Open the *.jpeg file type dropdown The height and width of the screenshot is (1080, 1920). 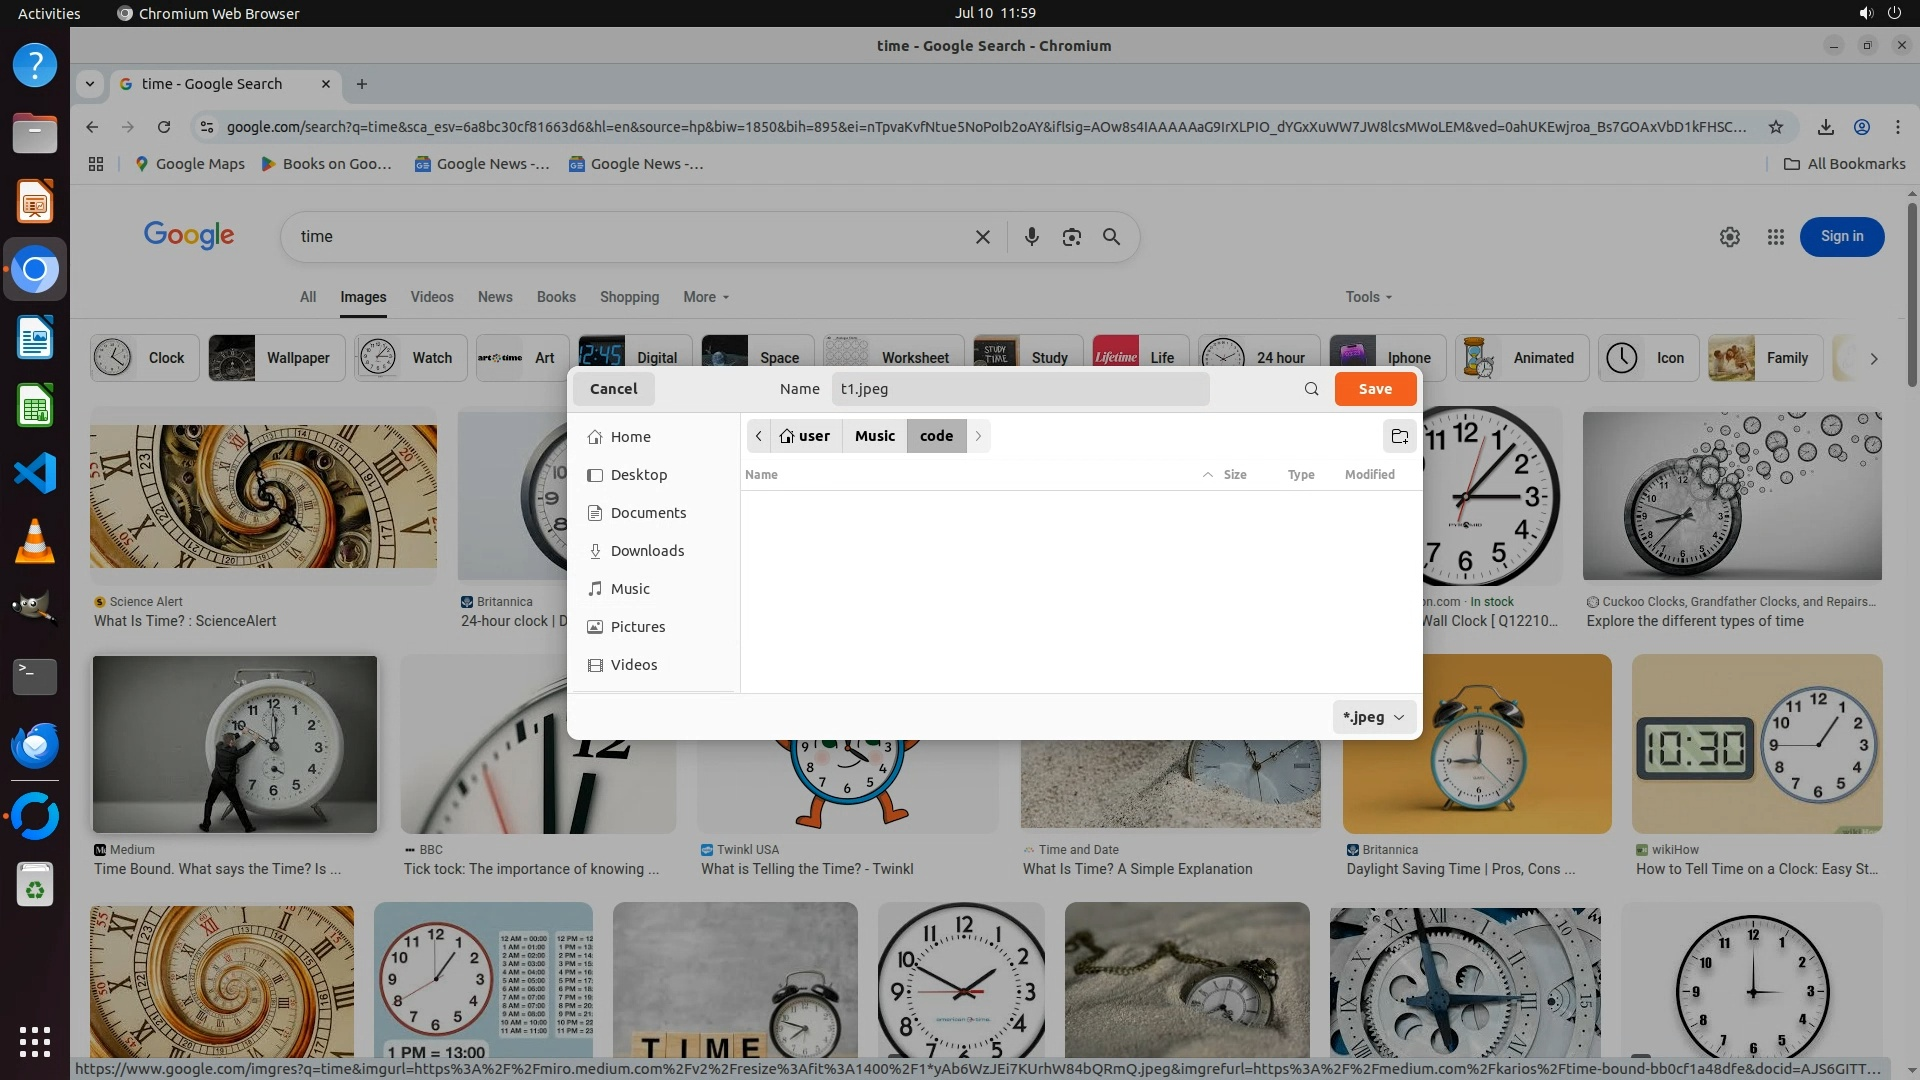pos(1374,717)
